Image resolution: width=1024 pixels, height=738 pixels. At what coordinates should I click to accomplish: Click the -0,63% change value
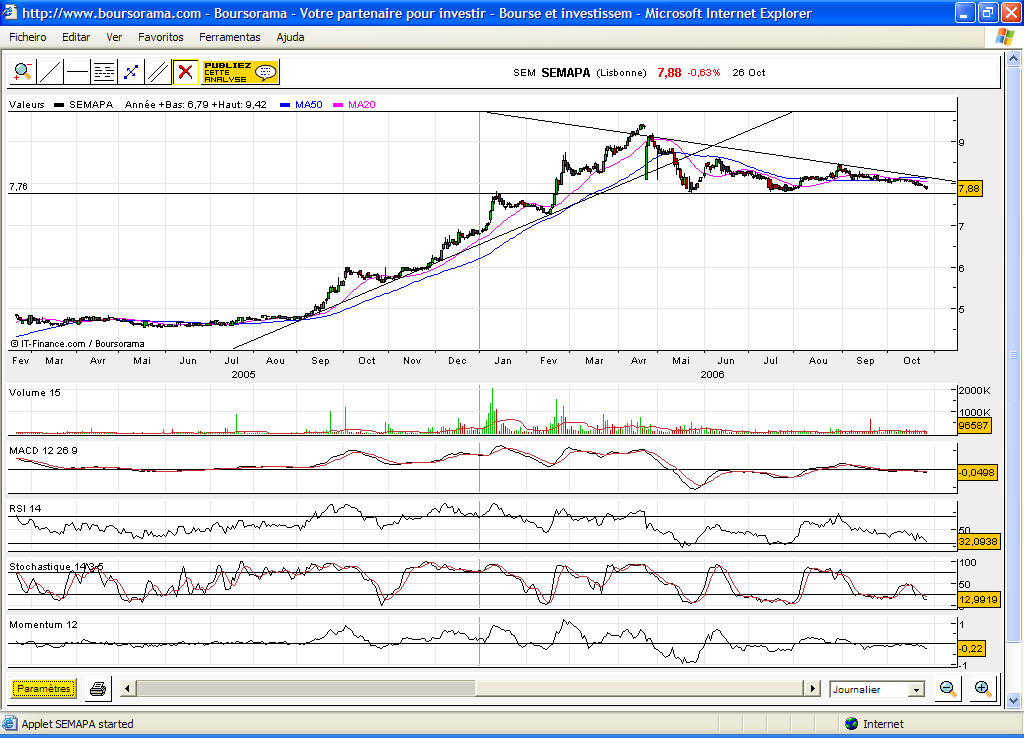704,72
